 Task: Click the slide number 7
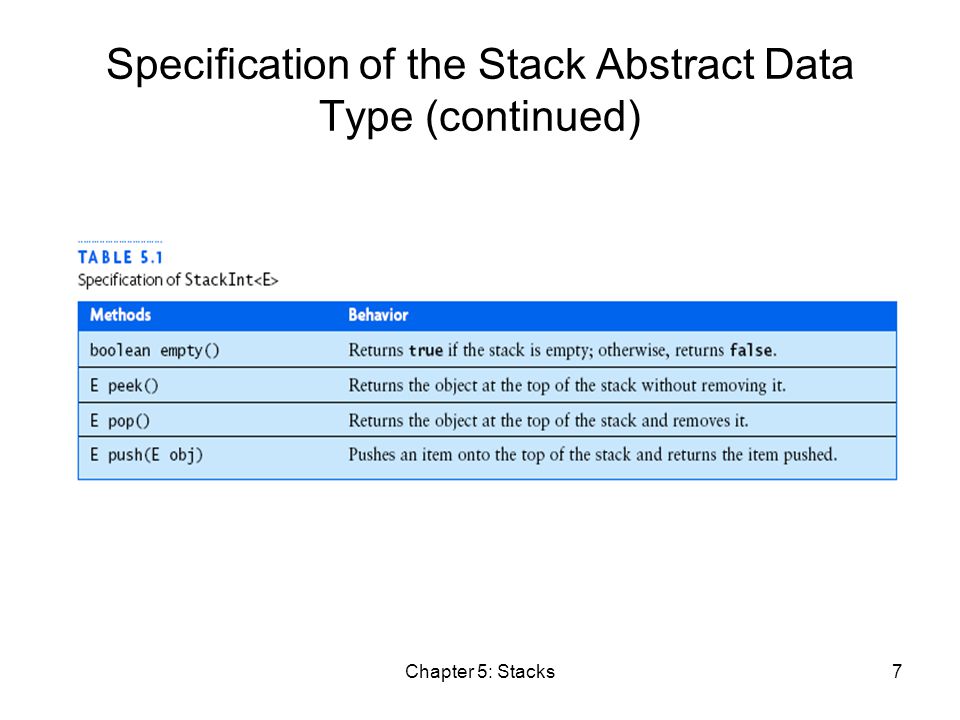897,672
